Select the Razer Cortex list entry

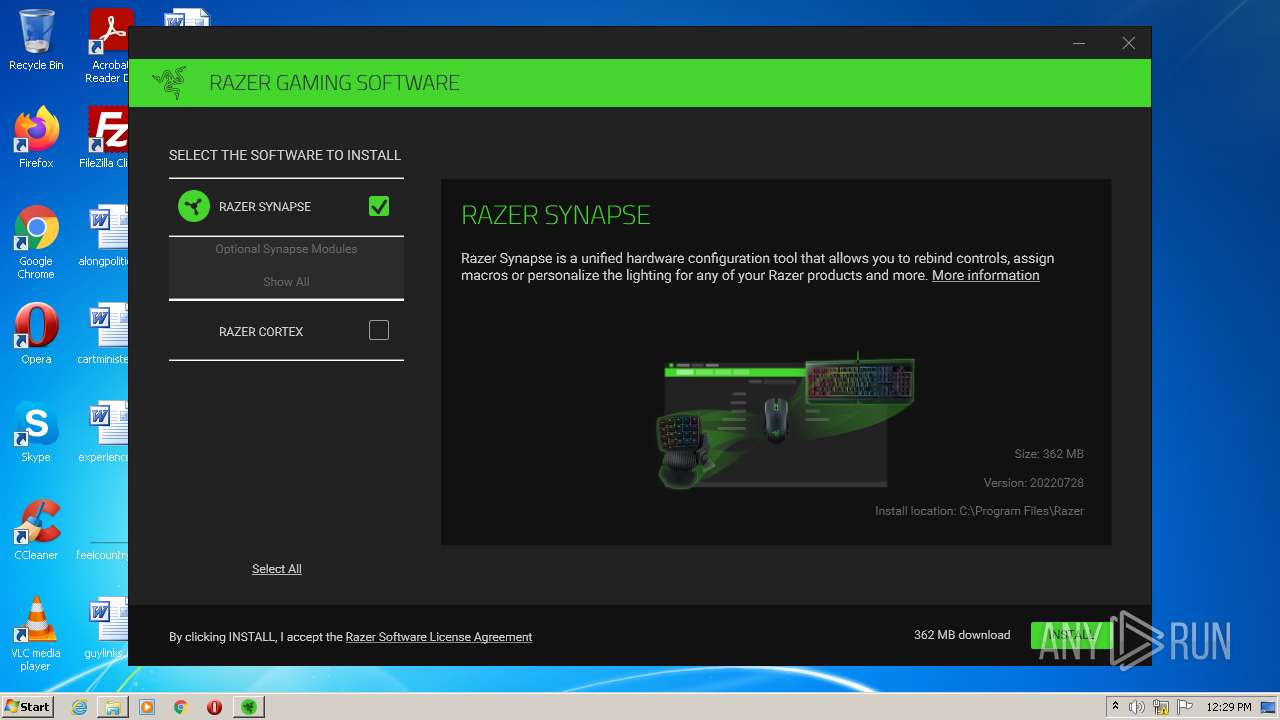[286, 331]
